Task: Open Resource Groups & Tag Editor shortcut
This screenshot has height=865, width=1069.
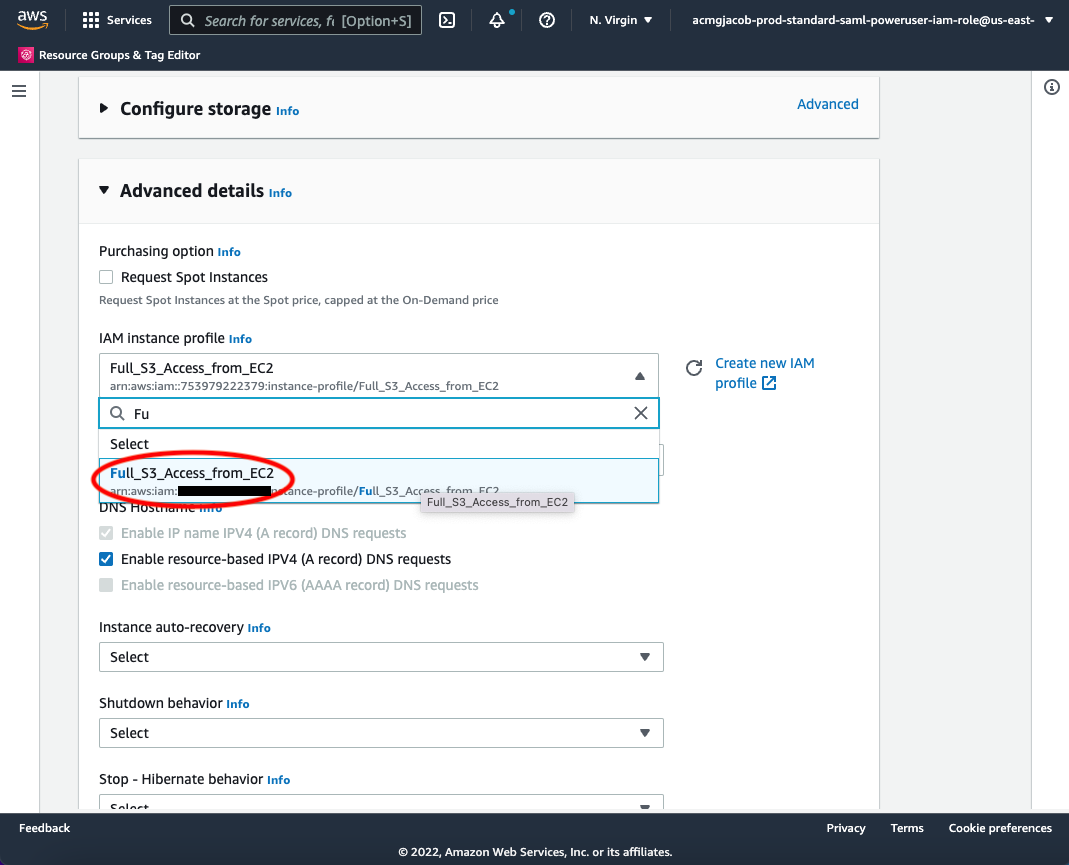Action: point(109,55)
